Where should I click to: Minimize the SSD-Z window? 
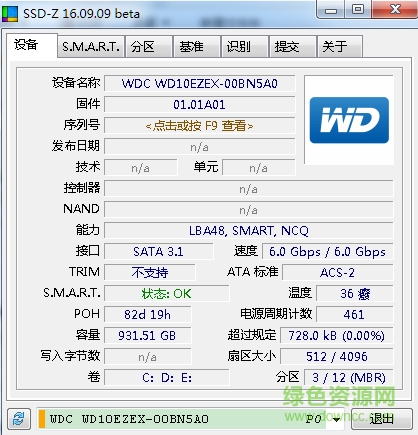click(331, 10)
